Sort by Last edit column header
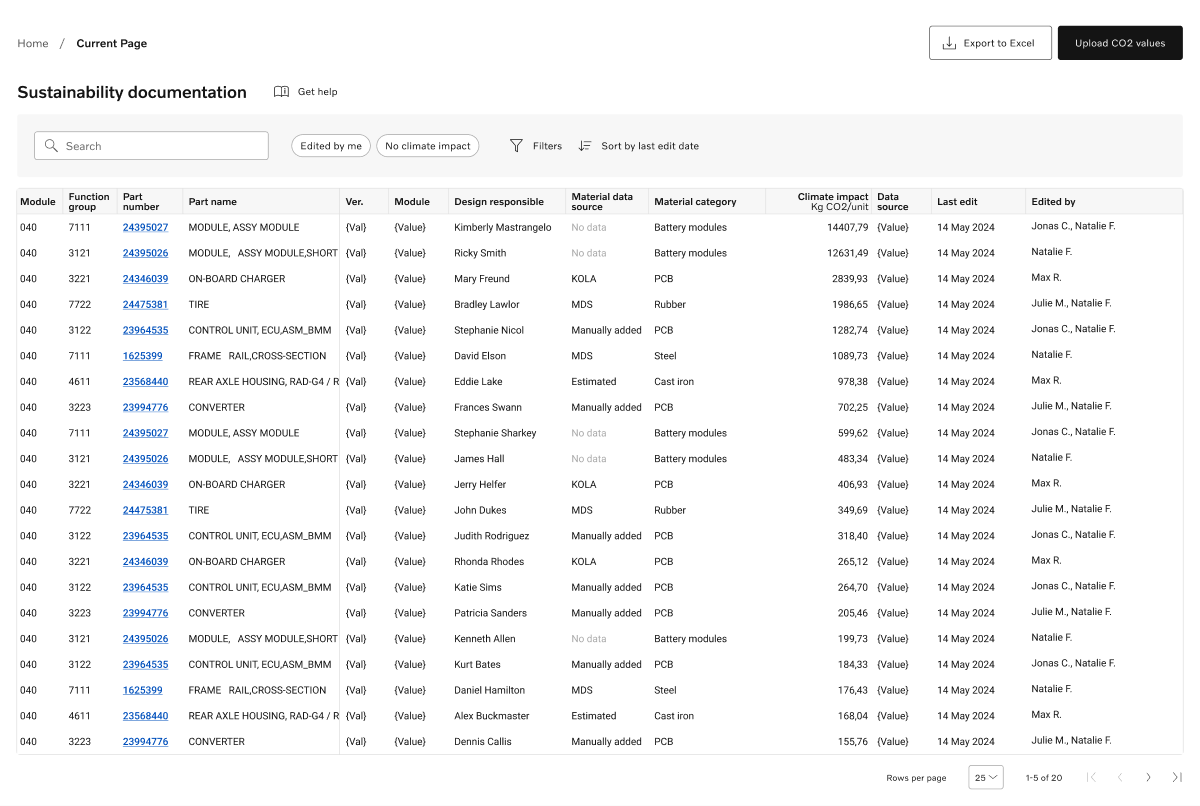The image size is (1200, 806). [957, 201]
